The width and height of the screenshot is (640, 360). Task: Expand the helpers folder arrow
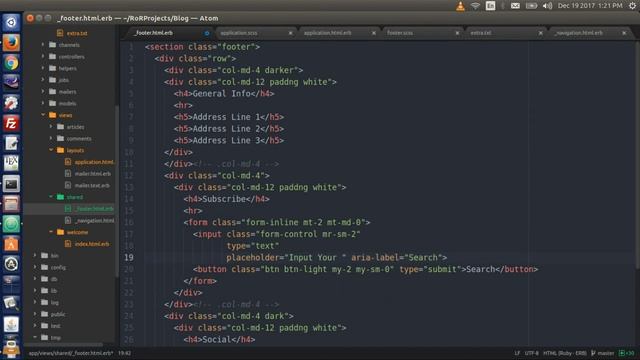coord(43,68)
